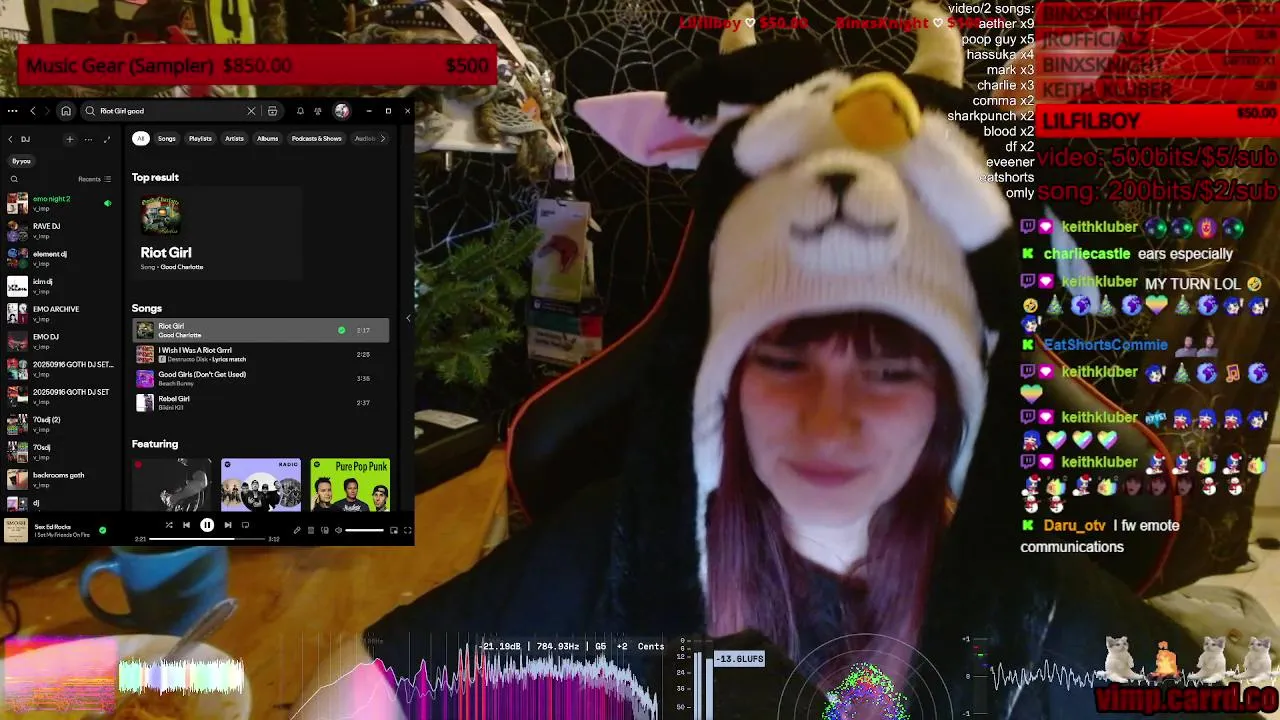Open now playing album art thumbnail

[16, 530]
